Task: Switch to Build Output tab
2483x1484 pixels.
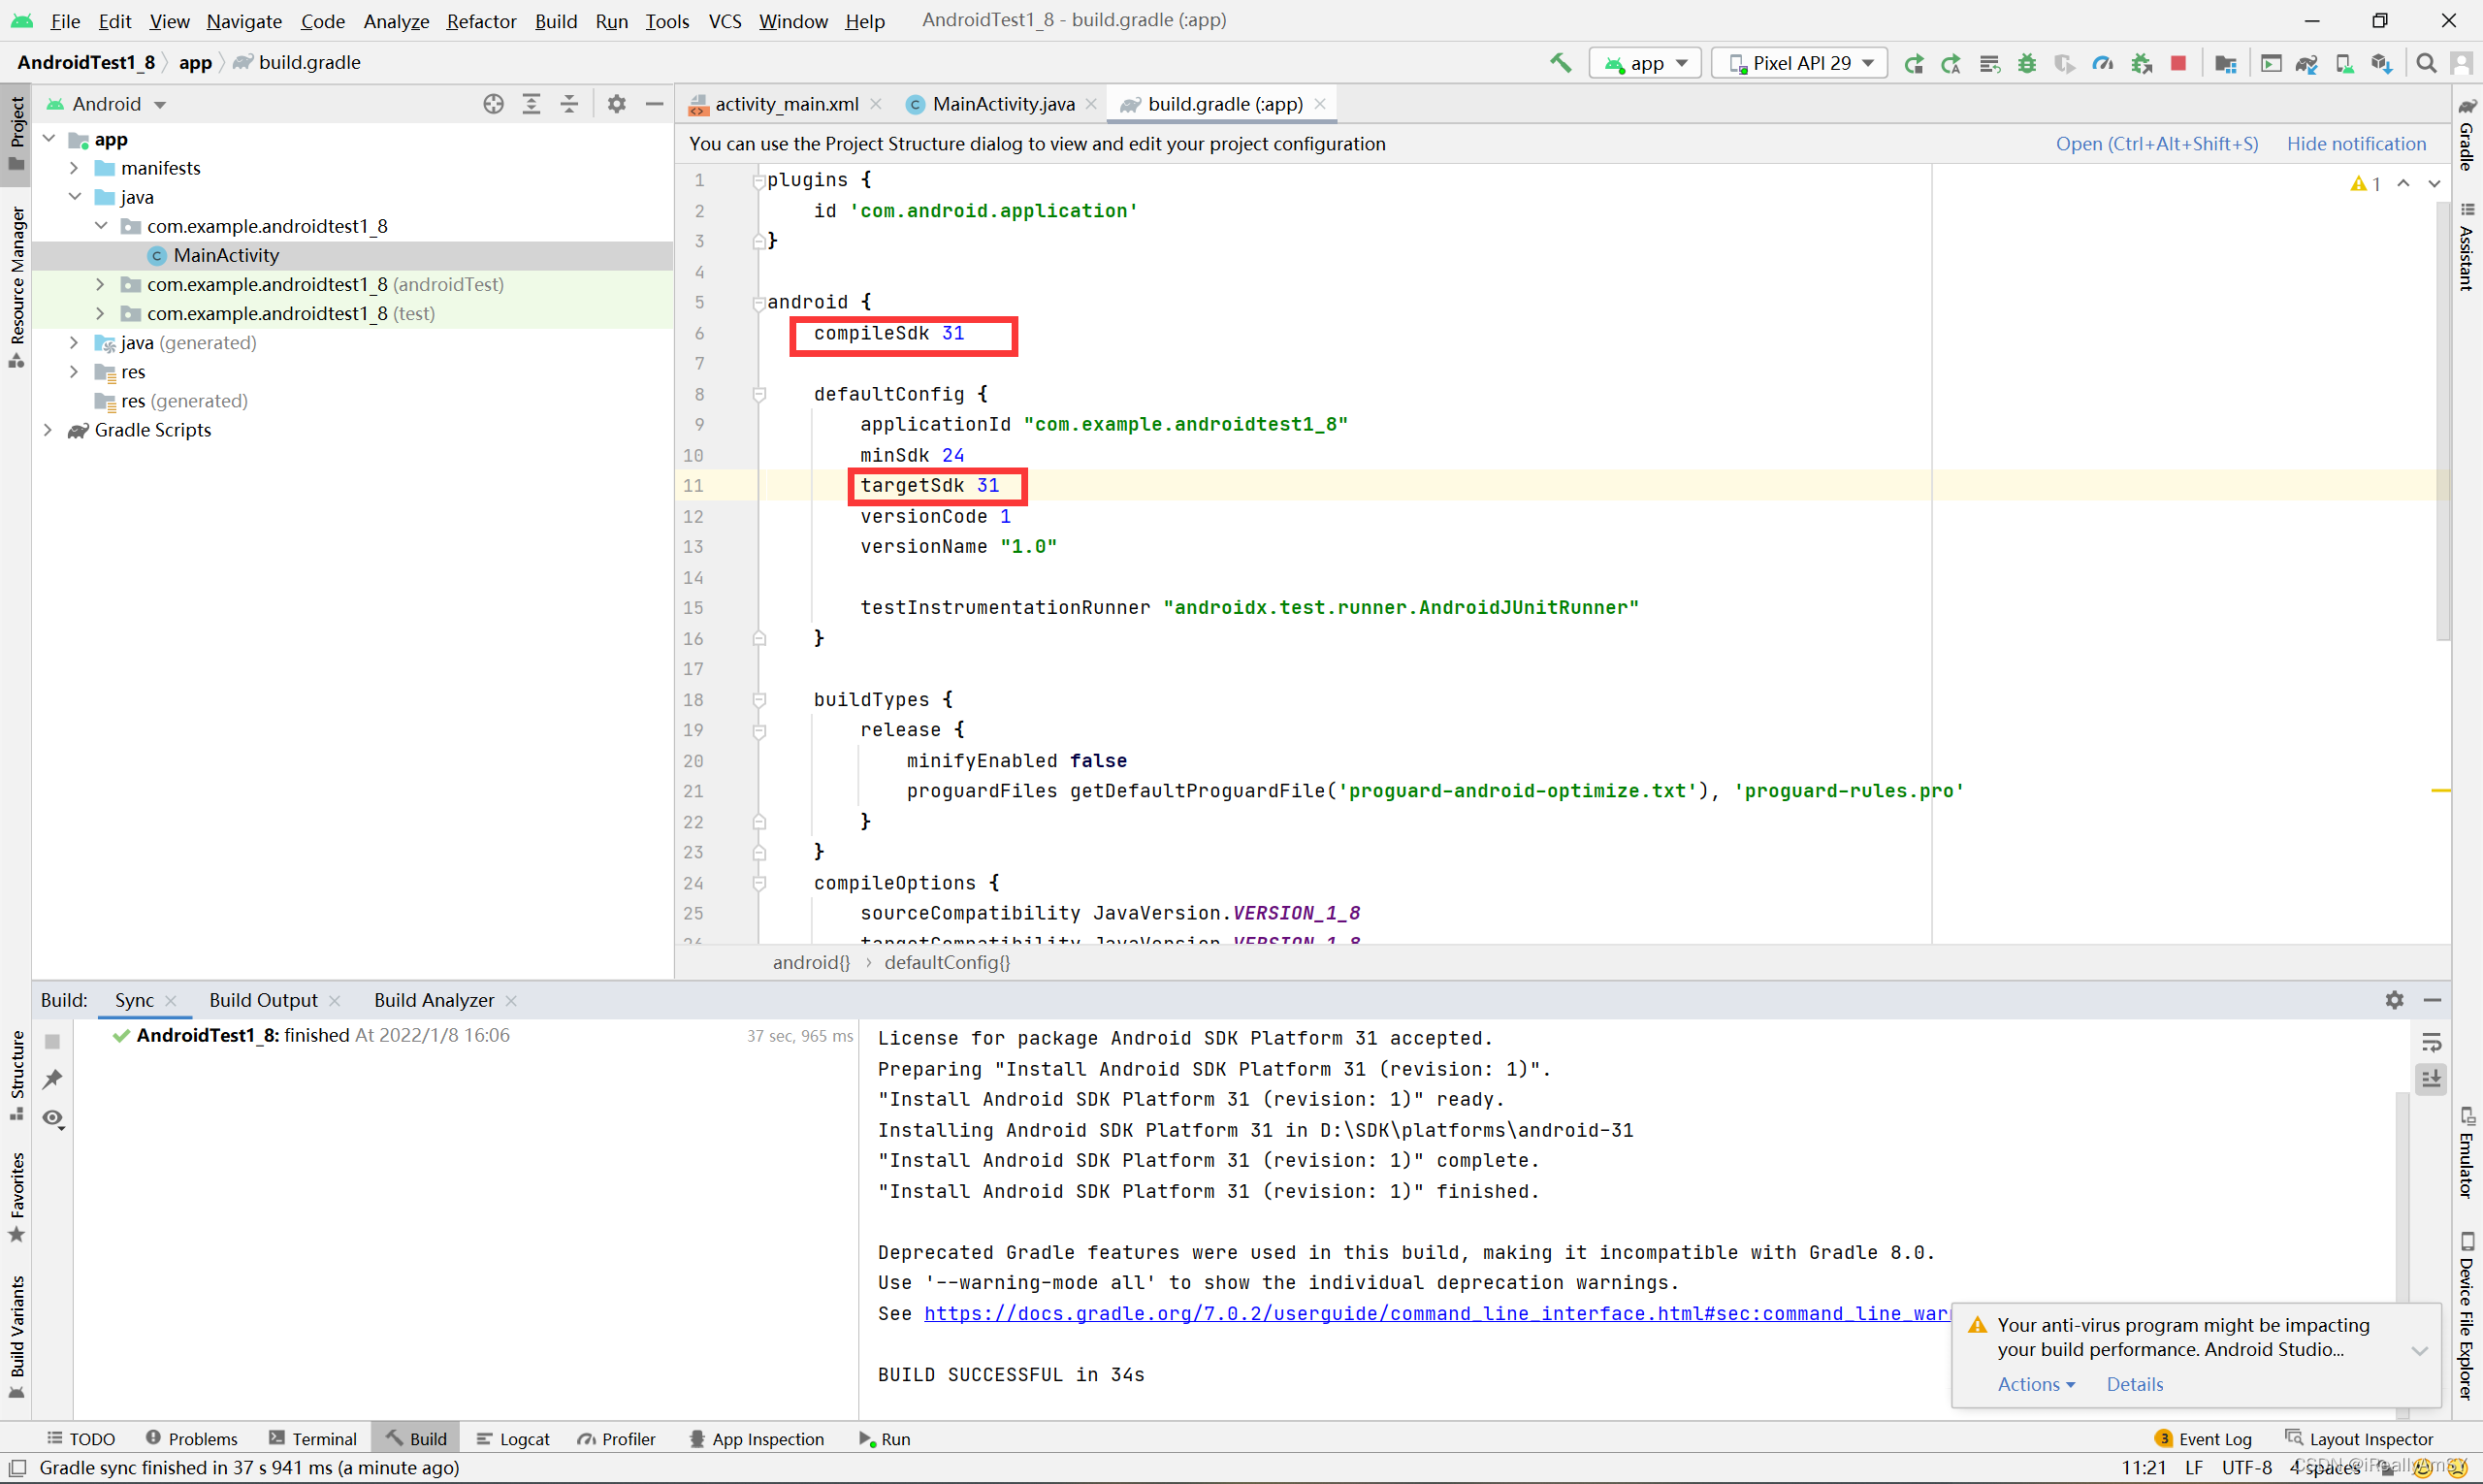Action: 263,1001
